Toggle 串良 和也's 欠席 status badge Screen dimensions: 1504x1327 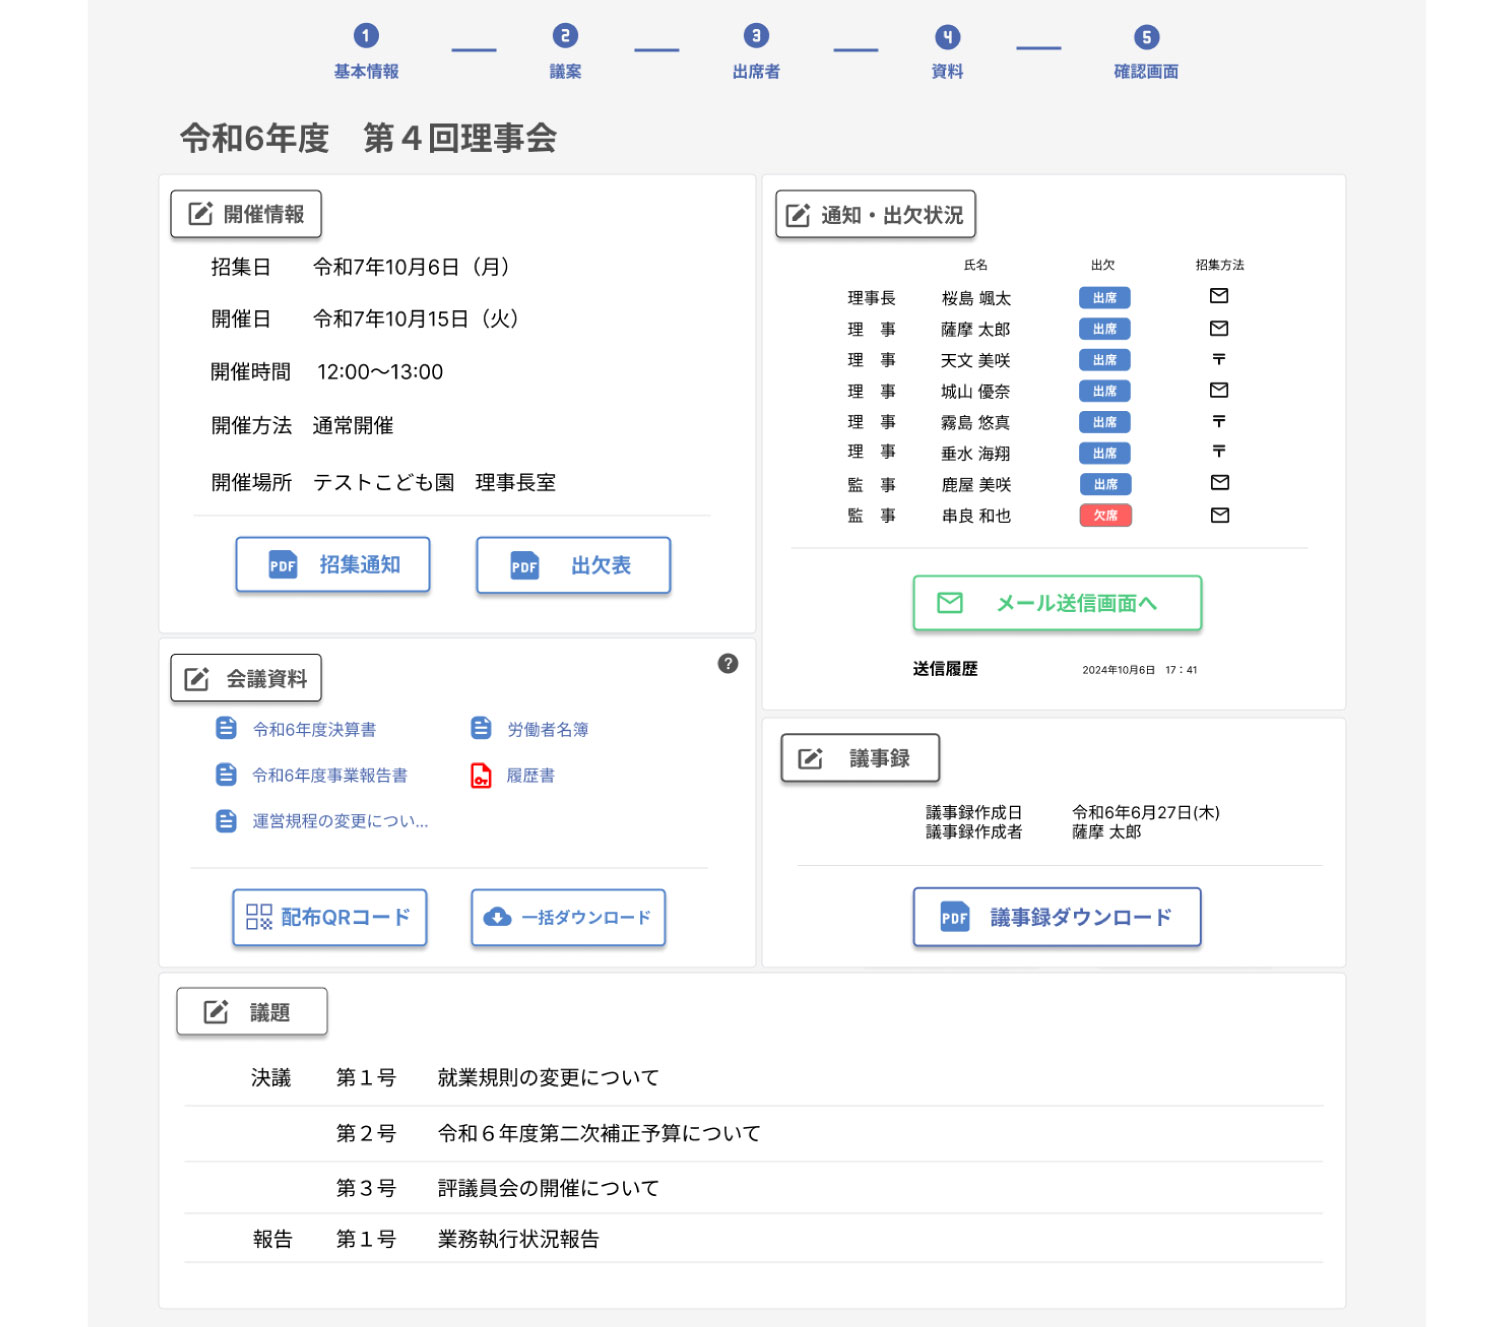point(1105,515)
